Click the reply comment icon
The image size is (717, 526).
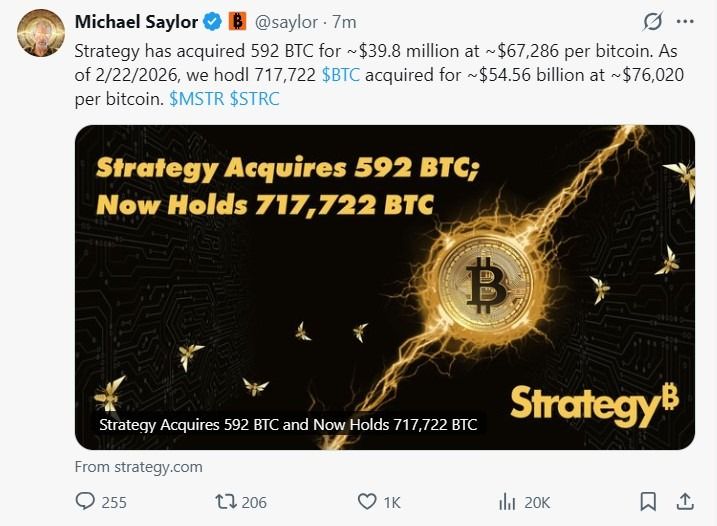[87, 501]
